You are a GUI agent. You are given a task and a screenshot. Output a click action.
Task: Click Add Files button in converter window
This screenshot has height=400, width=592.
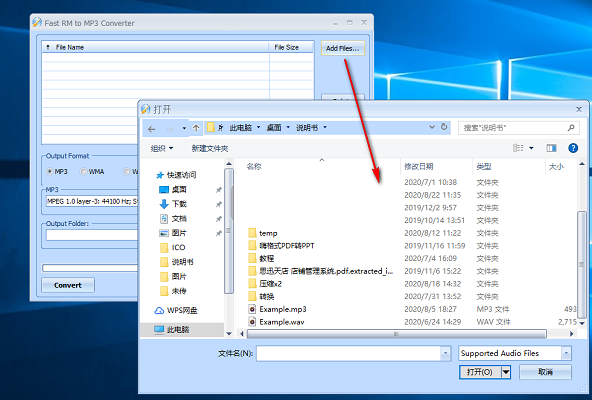point(343,48)
